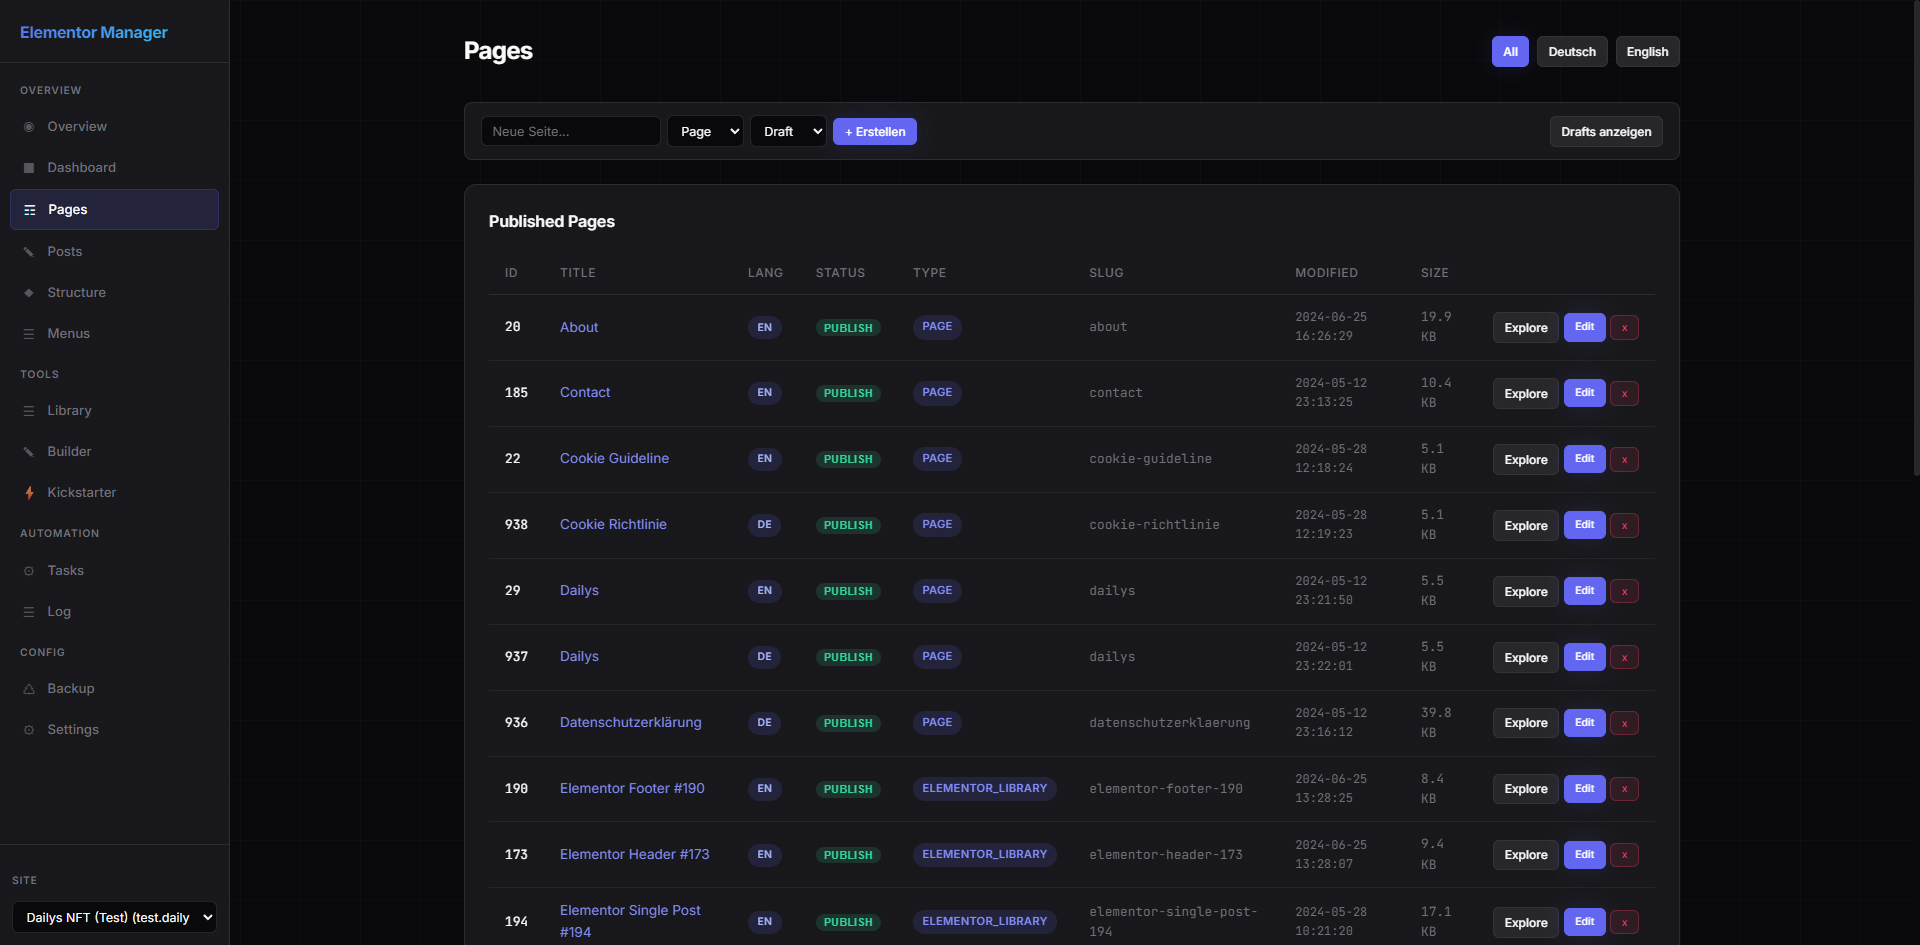Open the Cookie Guideline page title link
The width and height of the screenshot is (1920, 945).
pyautogui.click(x=614, y=459)
